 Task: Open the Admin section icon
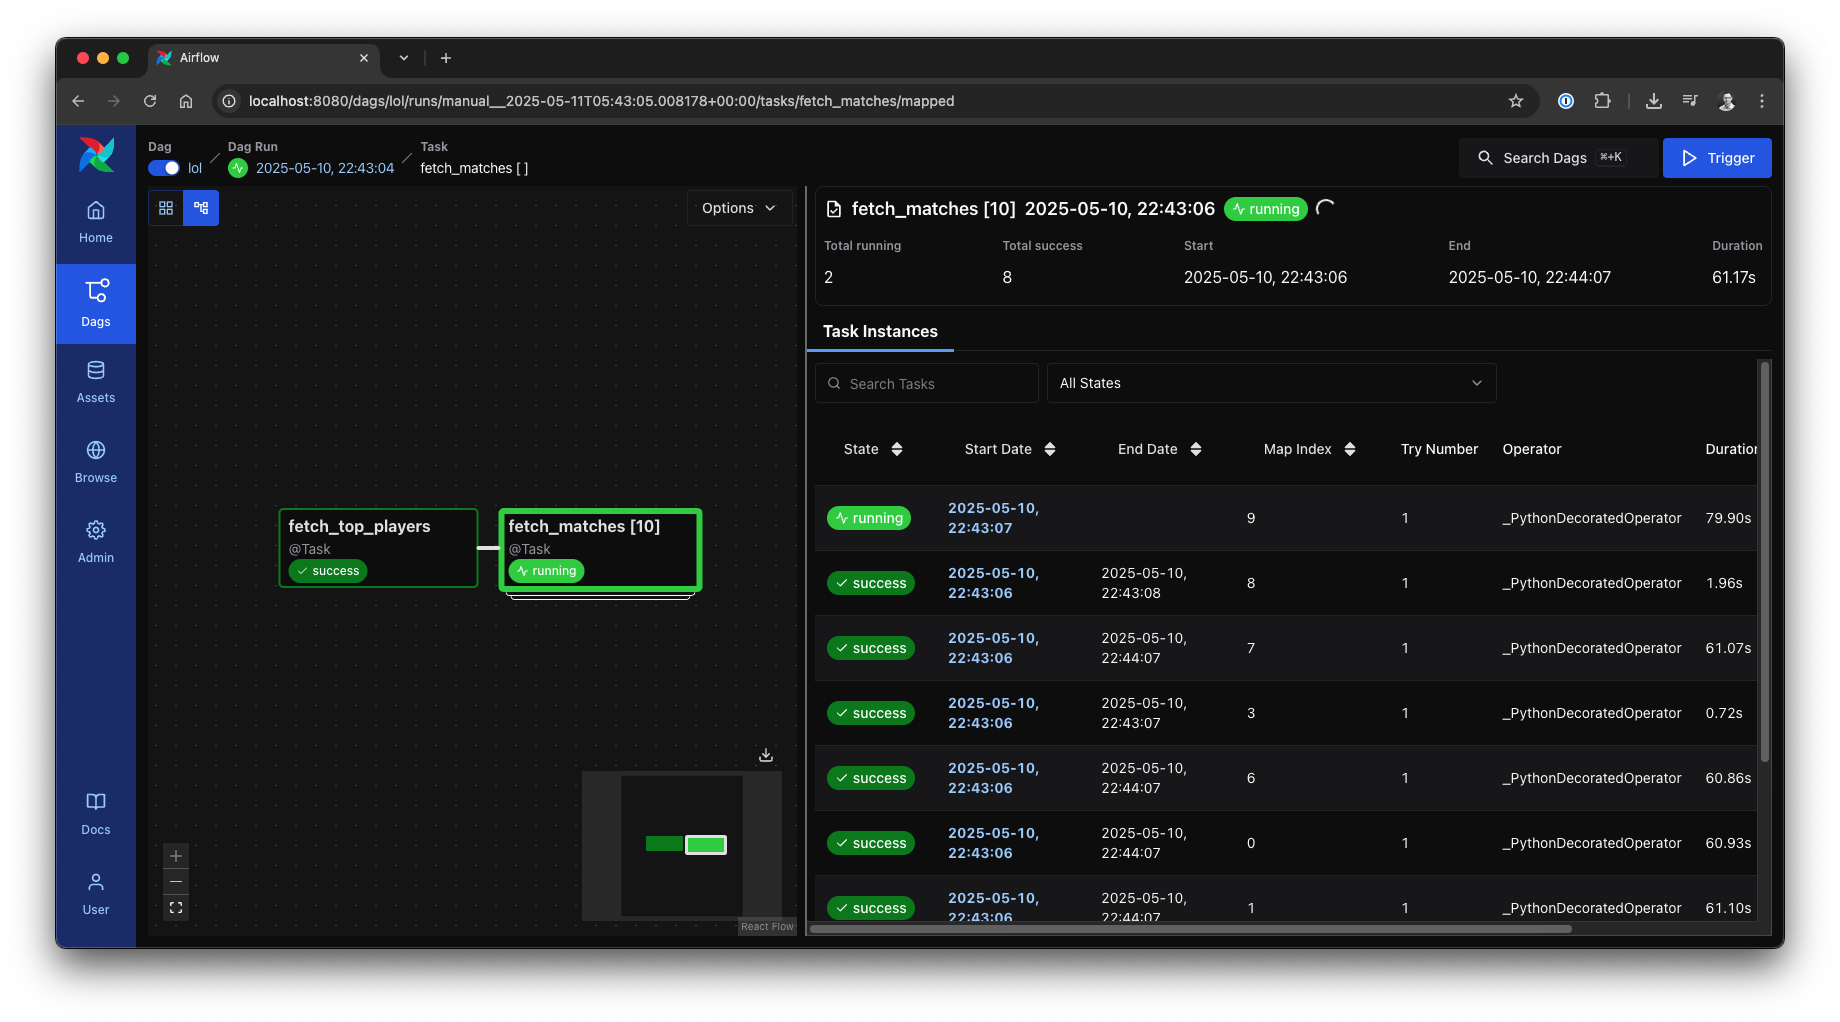95,540
